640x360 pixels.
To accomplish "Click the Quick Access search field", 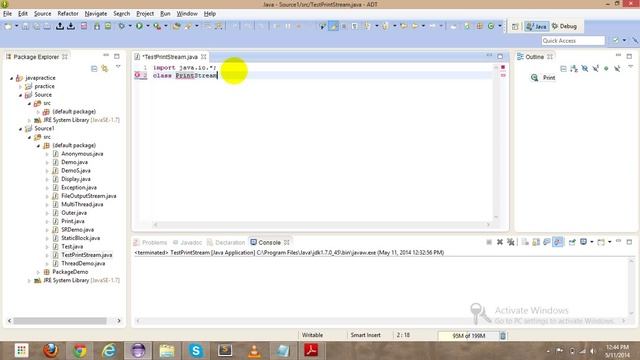I will click(573, 41).
